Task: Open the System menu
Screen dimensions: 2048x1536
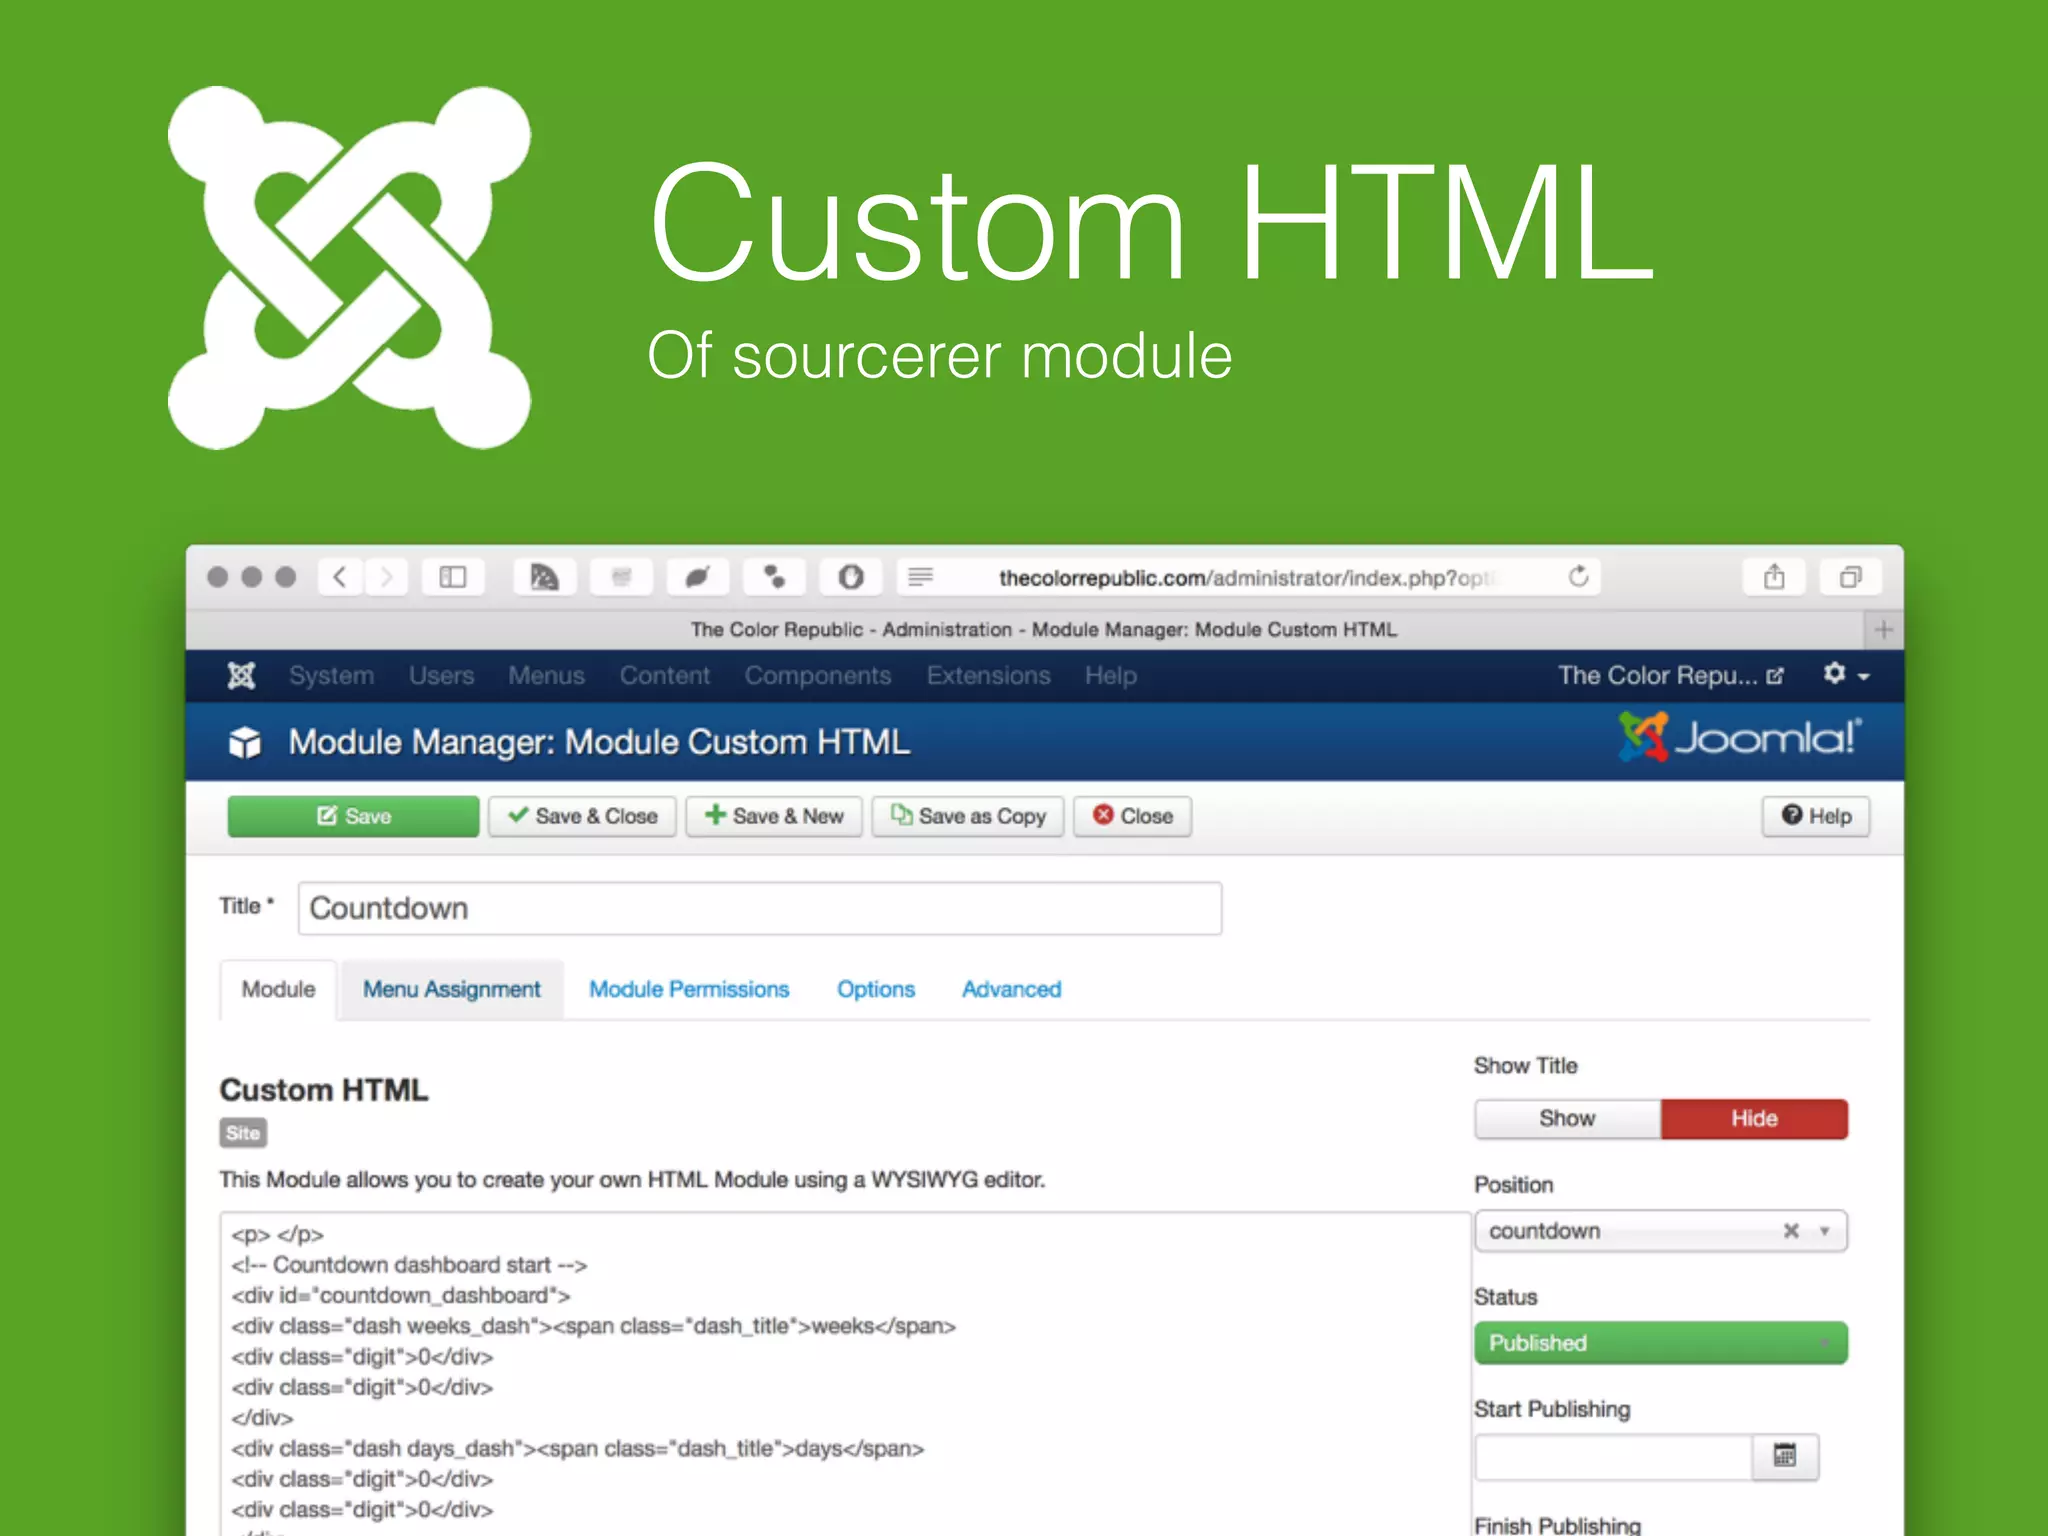Action: click(331, 676)
